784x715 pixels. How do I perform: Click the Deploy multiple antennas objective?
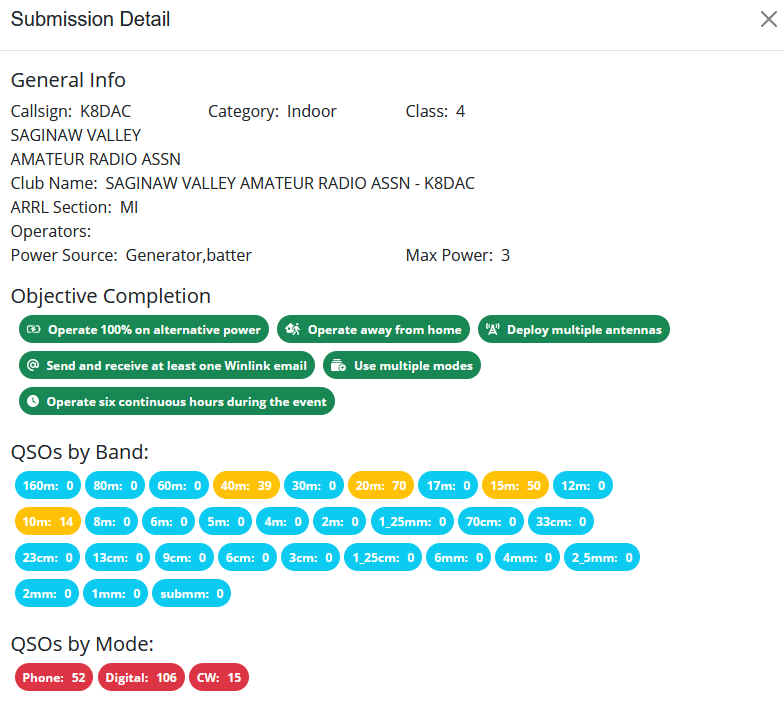574,329
